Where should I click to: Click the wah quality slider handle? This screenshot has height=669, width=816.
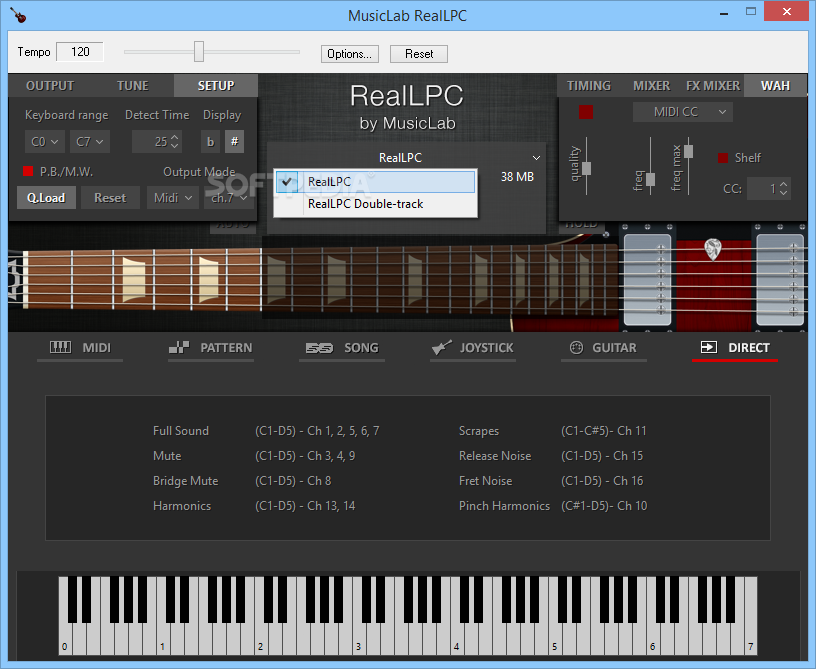pos(586,169)
